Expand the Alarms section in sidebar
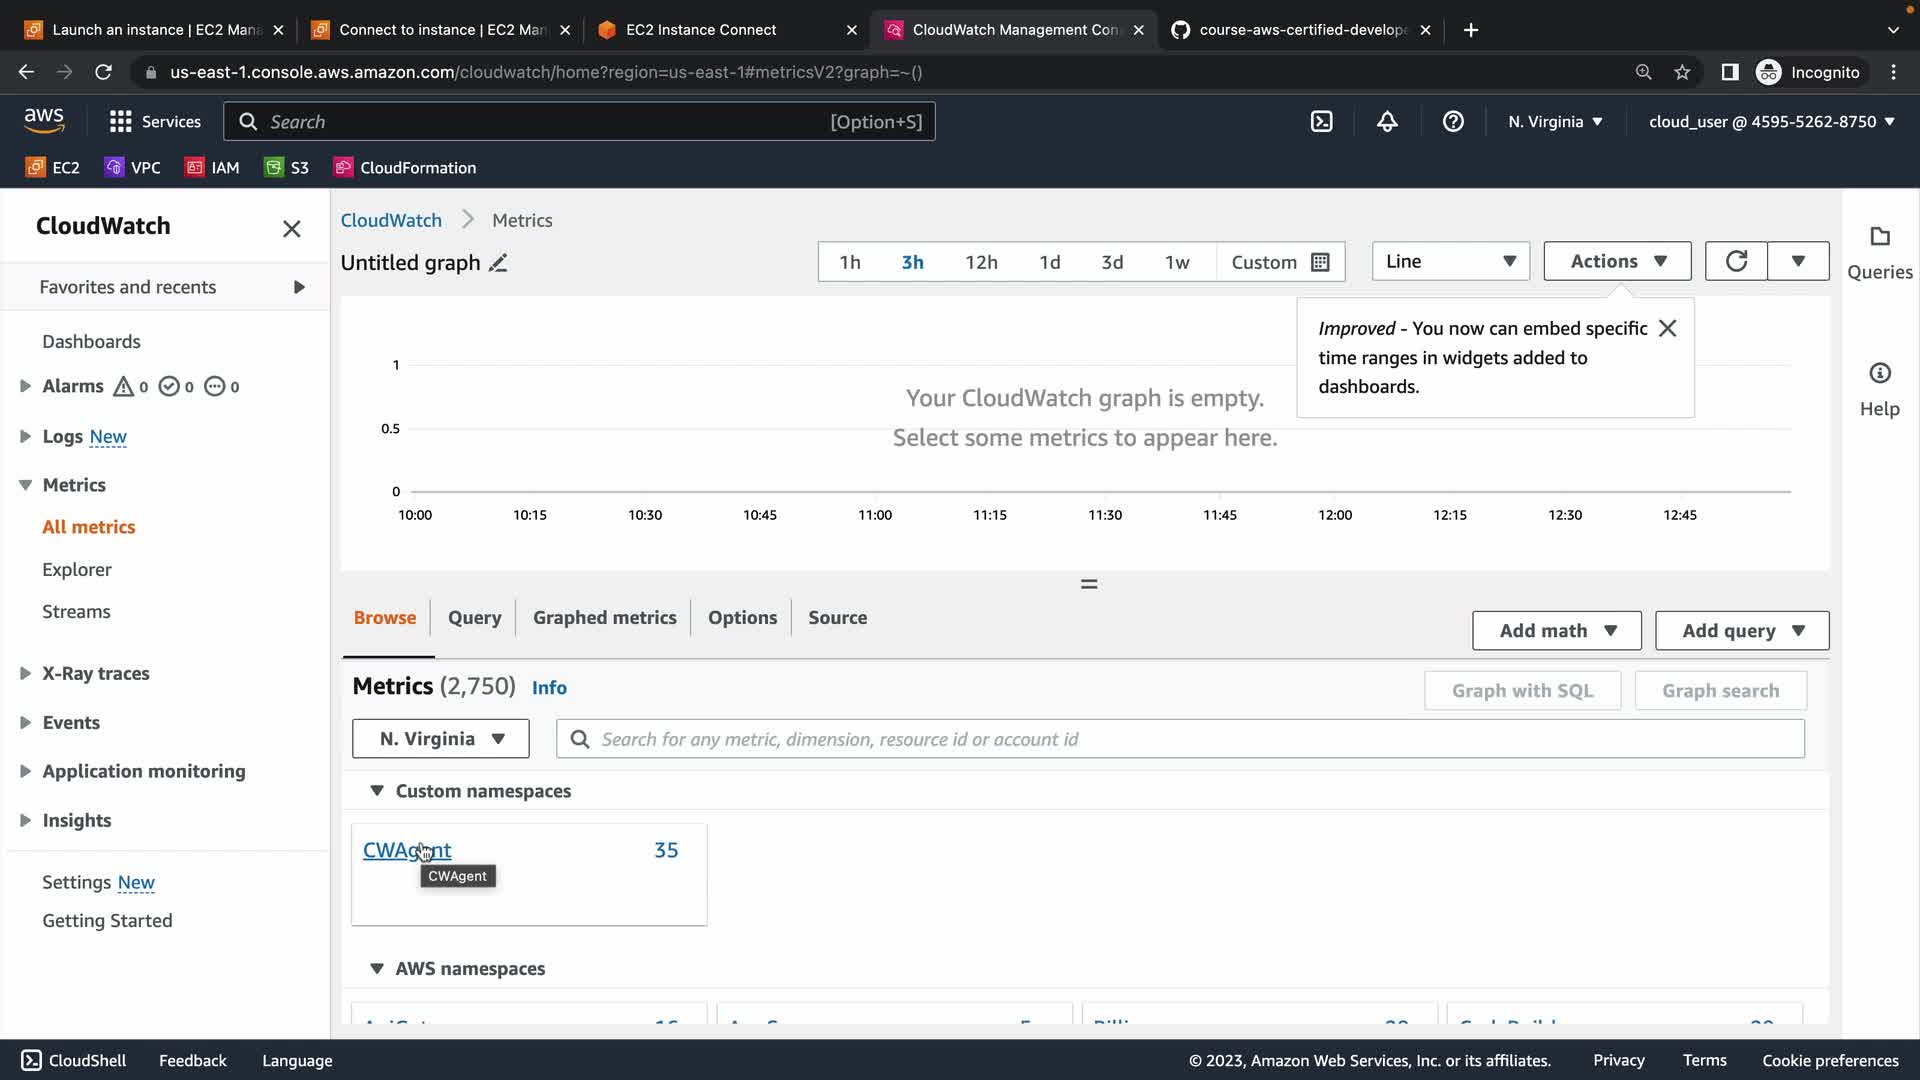The image size is (1920, 1080). (26, 386)
